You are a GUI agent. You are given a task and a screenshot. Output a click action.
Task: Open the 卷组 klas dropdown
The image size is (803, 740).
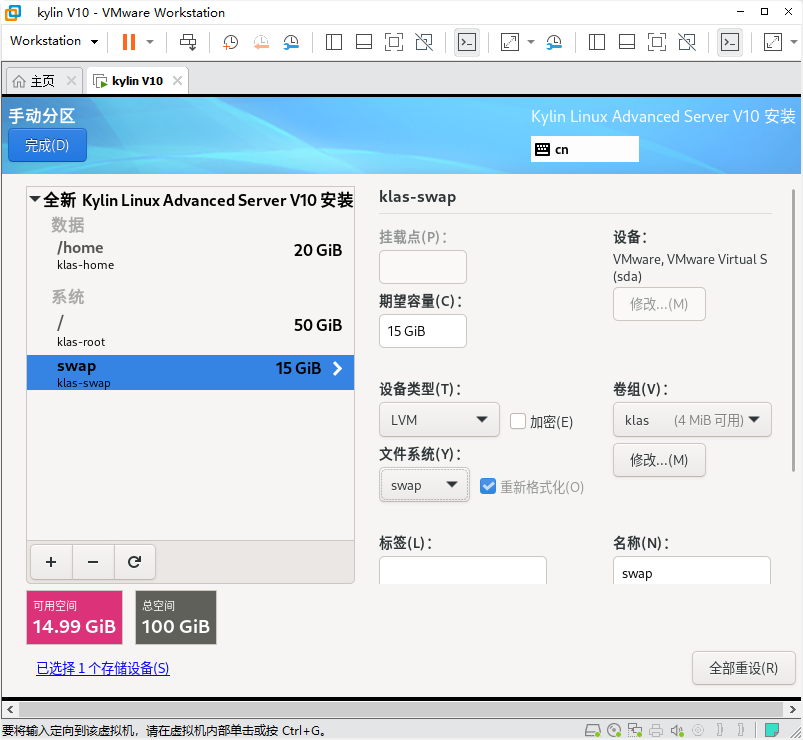692,420
